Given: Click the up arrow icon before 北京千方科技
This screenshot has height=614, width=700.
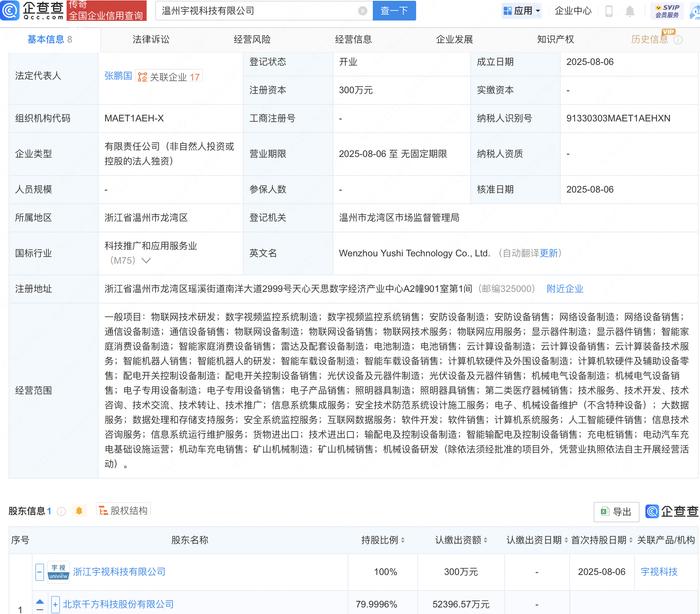Looking at the screenshot, I should 40,602.
